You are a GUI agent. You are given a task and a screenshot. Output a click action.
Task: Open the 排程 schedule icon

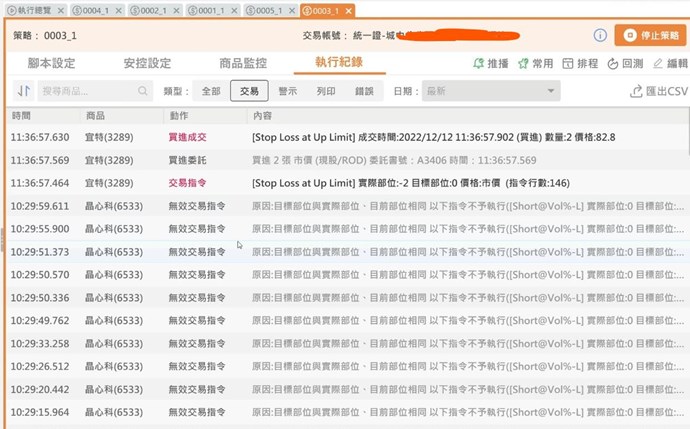tap(580, 63)
